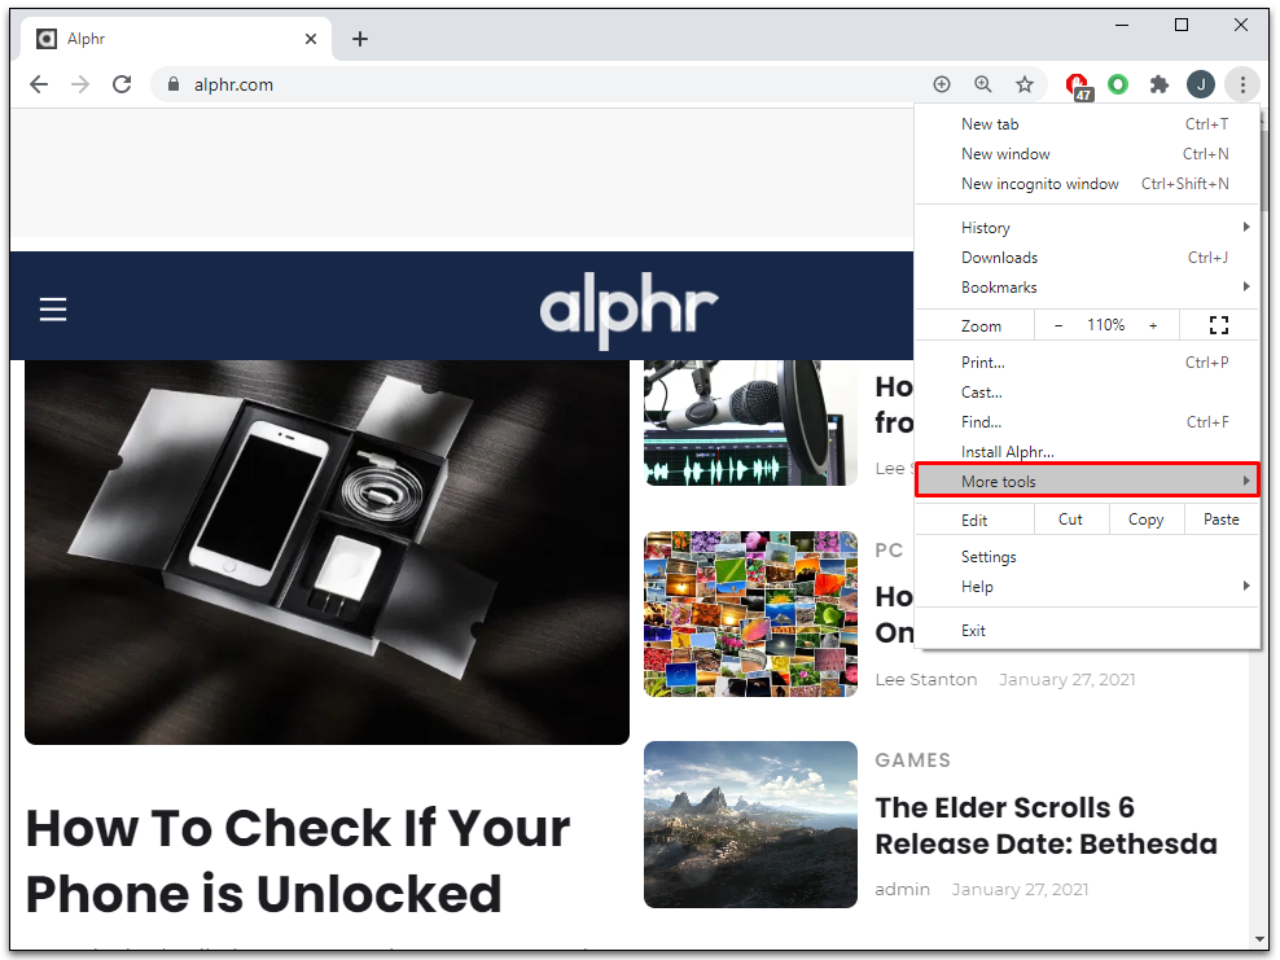Image resolution: width=1280 pixels, height=960 pixels.
Task: Click the profile avatar J
Action: click(1200, 84)
